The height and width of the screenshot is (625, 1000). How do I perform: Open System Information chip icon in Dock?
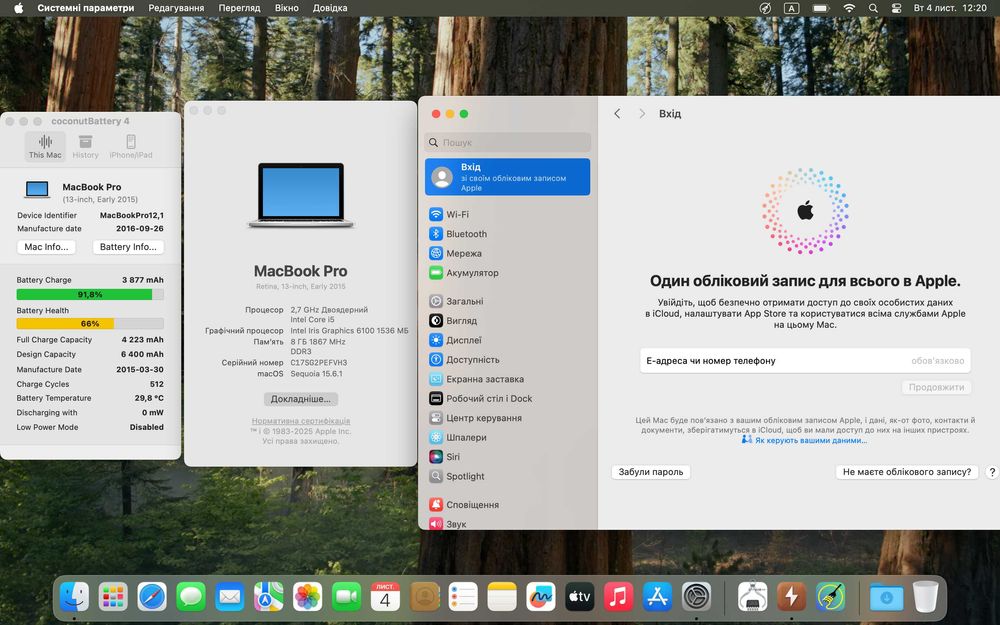click(753, 597)
